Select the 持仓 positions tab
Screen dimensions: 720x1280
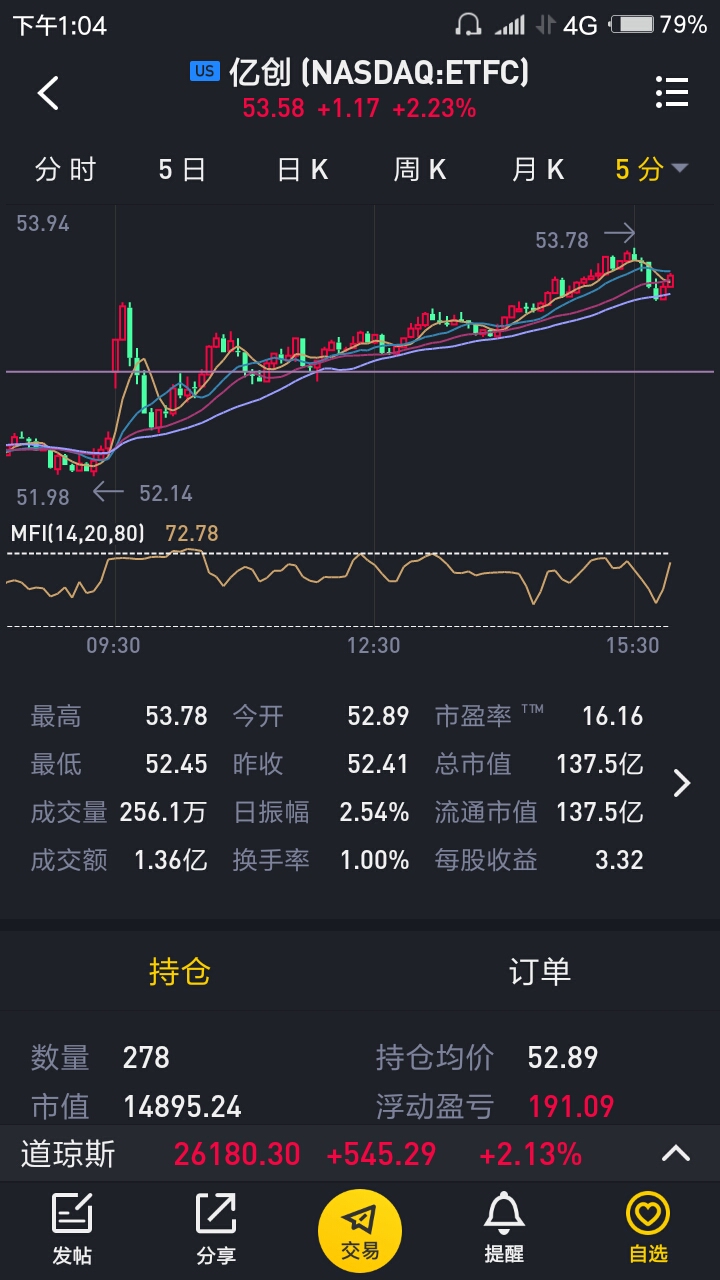[x=180, y=971]
